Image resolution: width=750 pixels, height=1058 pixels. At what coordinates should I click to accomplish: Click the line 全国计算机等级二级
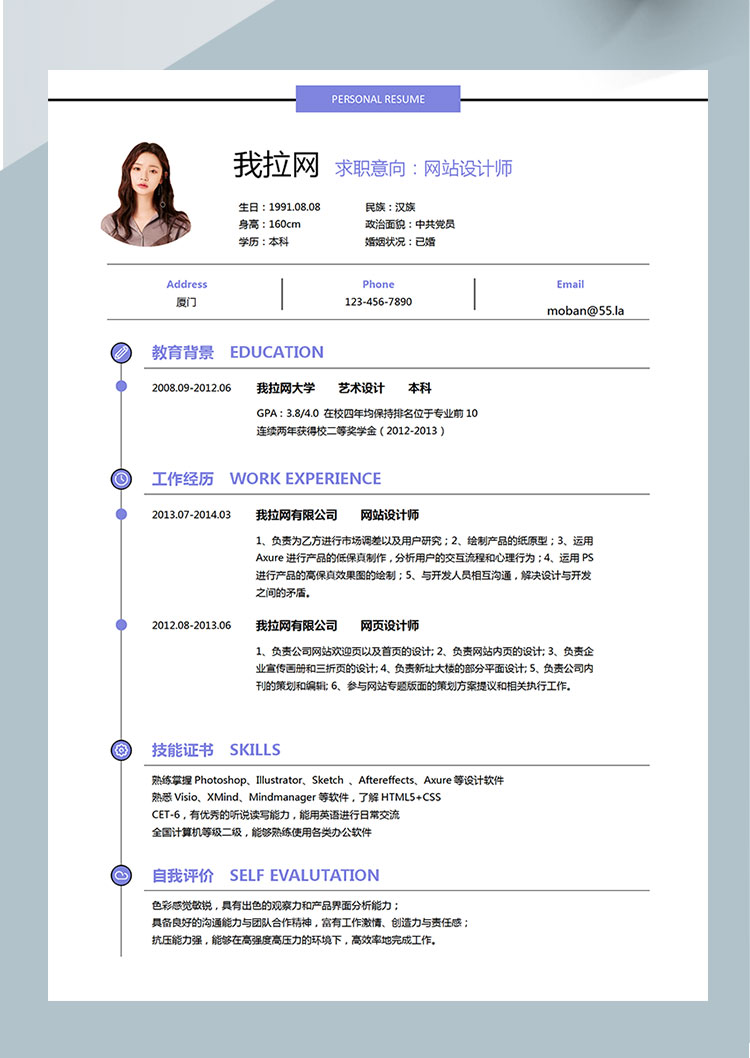point(262,832)
